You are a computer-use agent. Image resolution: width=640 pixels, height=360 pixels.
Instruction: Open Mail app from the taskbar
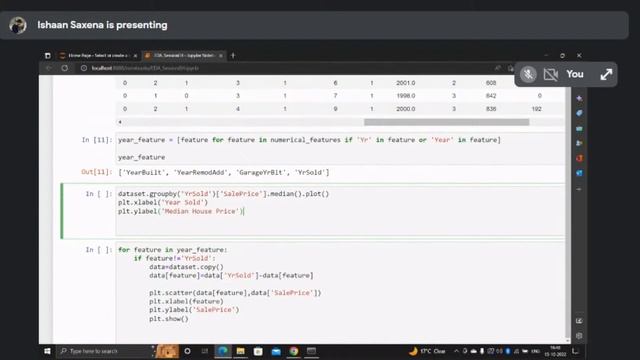[276, 351]
